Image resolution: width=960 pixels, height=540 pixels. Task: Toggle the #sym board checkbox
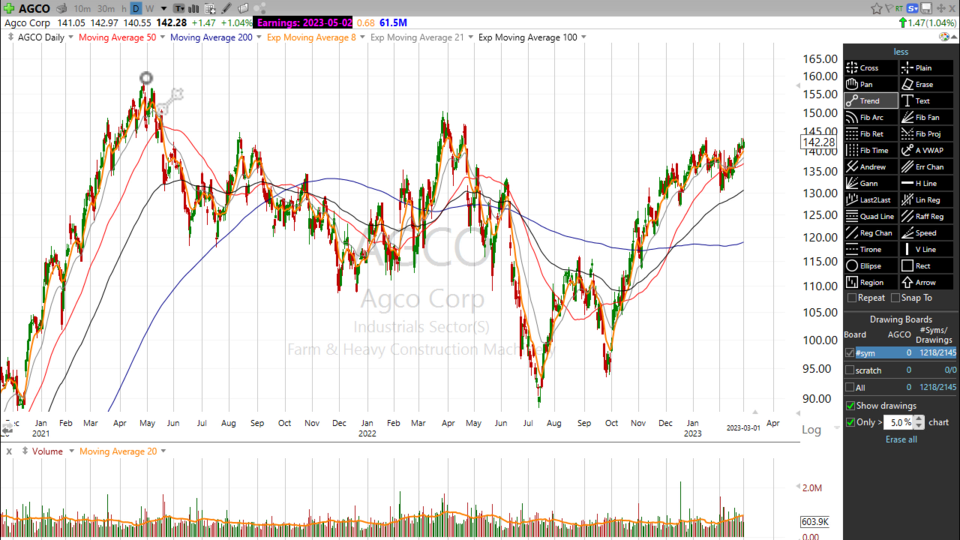(850, 353)
